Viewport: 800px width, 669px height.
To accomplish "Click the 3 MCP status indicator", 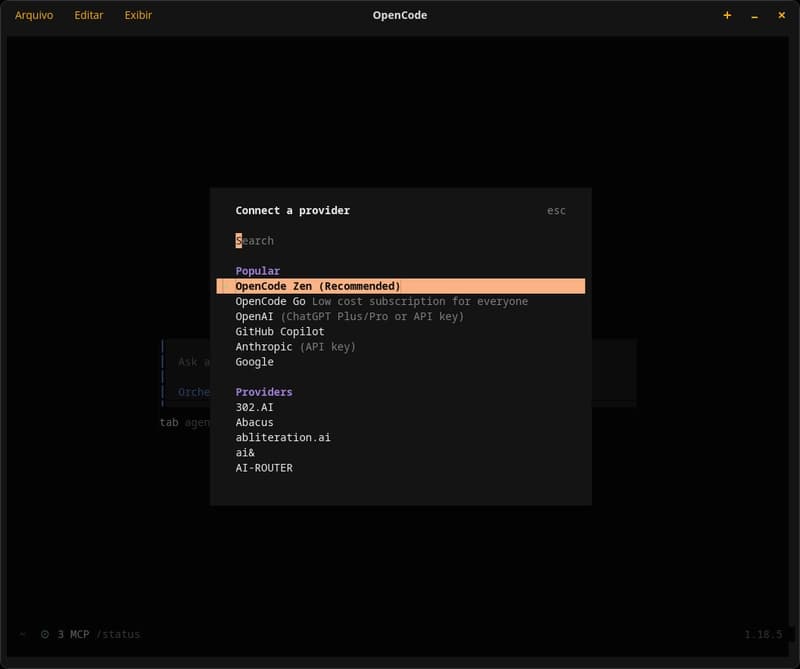I will point(65,634).
